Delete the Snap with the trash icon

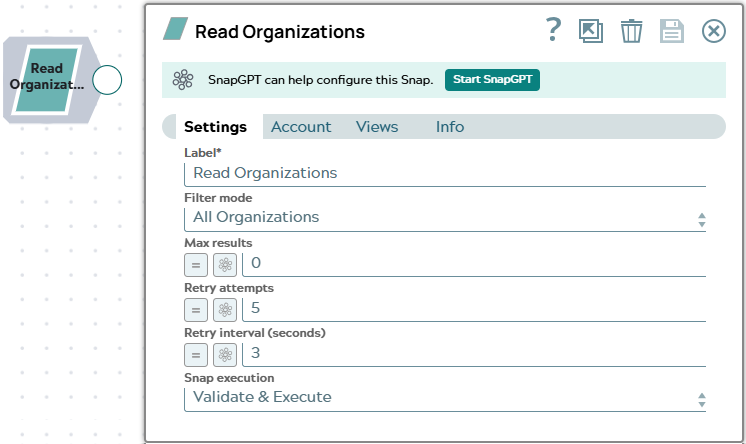click(x=631, y=31)
